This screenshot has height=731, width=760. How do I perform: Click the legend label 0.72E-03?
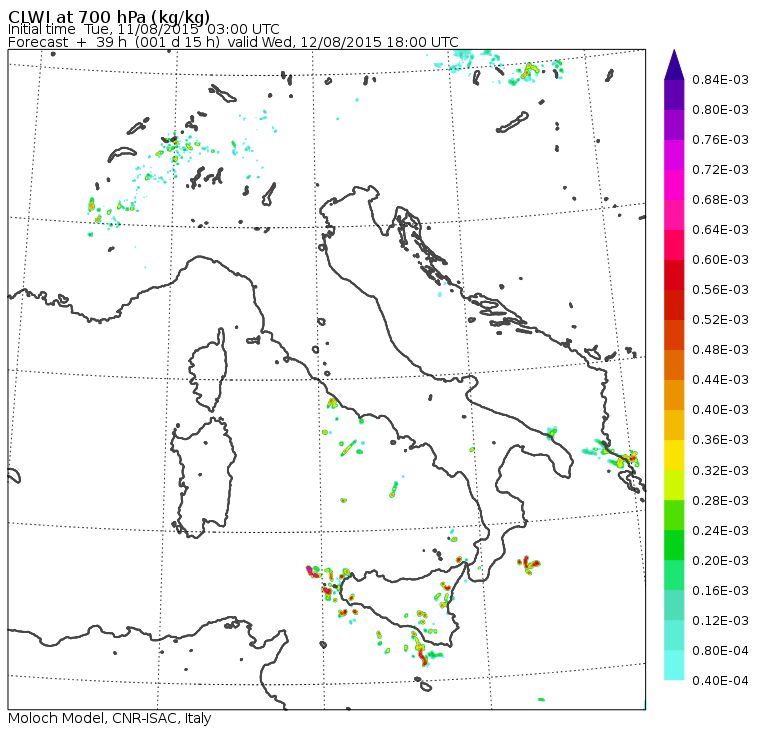point(720,170)
